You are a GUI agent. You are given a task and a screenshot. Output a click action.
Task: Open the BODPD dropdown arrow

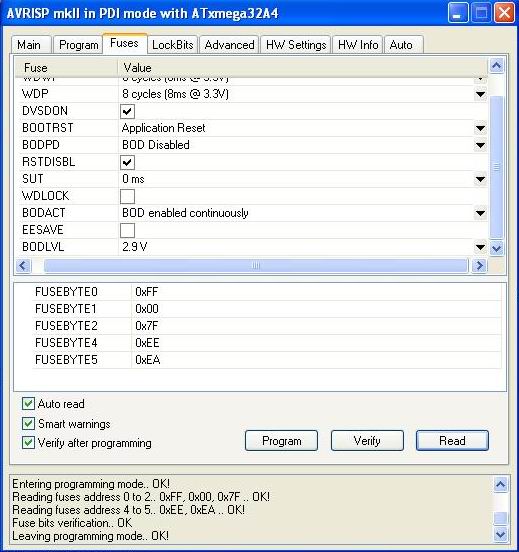480,145
